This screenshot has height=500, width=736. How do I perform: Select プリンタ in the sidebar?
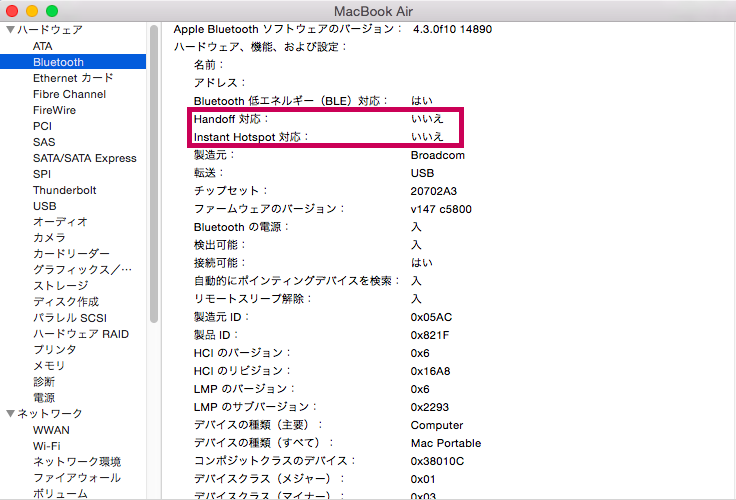[x=54, y=349]
